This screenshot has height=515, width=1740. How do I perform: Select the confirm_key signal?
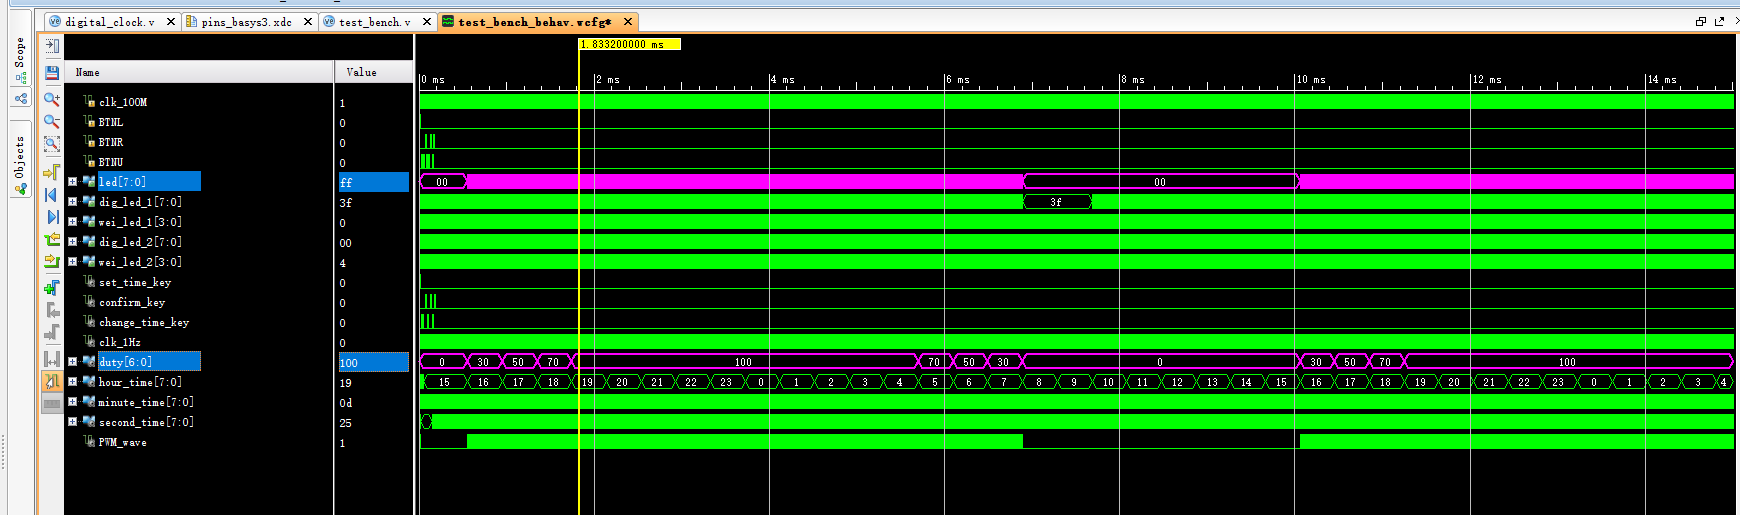coord(132,302)
